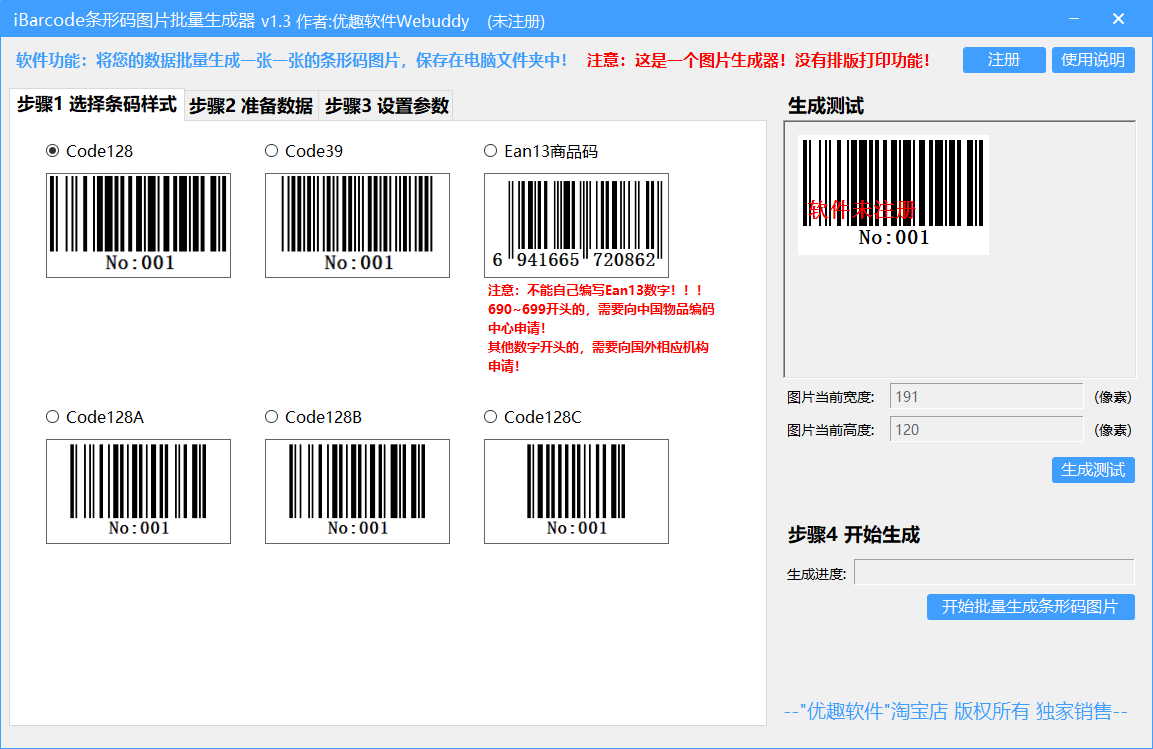Screen dimensions: 1153x749
Task: Click the Code128B sample barcode image
Action: [x=357, y=492]
